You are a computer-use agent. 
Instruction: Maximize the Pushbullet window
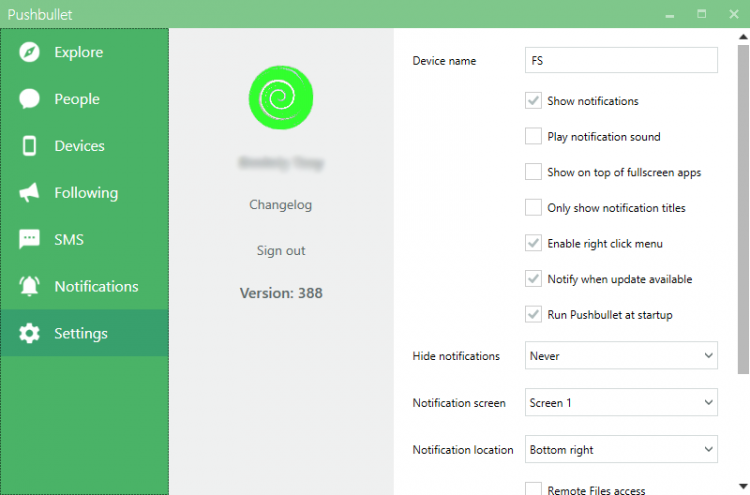(701, 14)
